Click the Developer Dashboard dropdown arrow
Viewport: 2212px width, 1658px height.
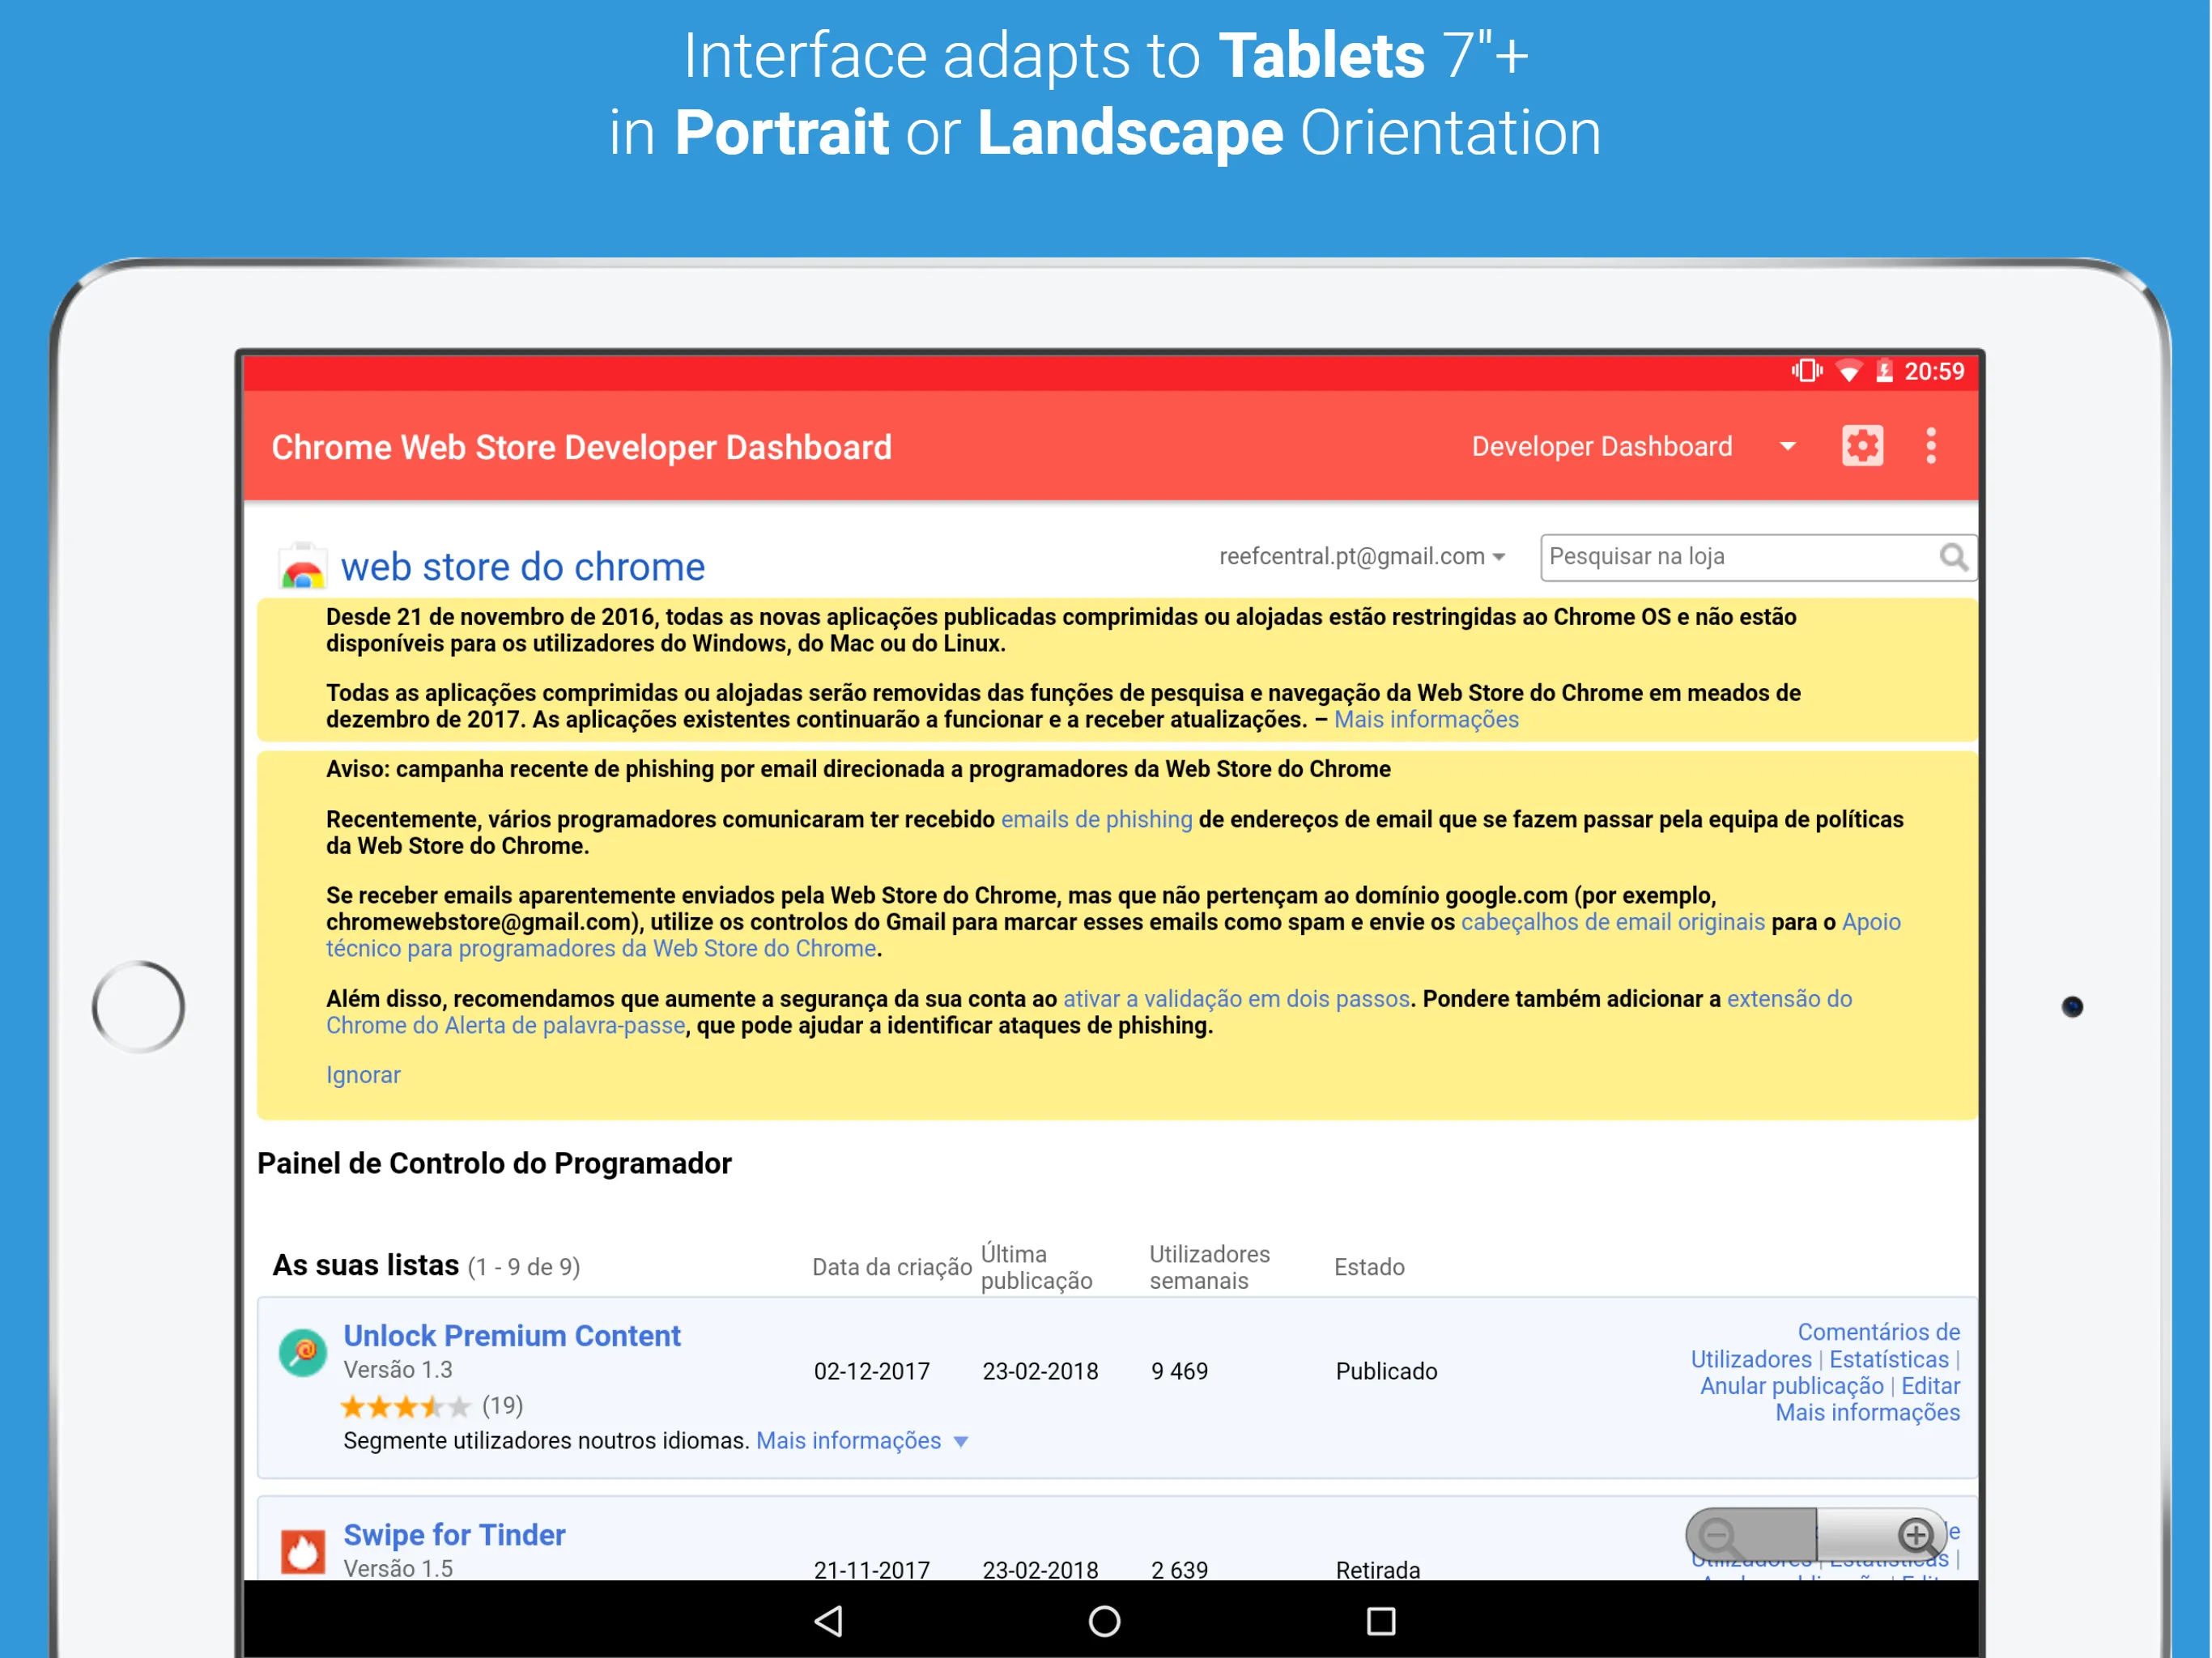1794,448
